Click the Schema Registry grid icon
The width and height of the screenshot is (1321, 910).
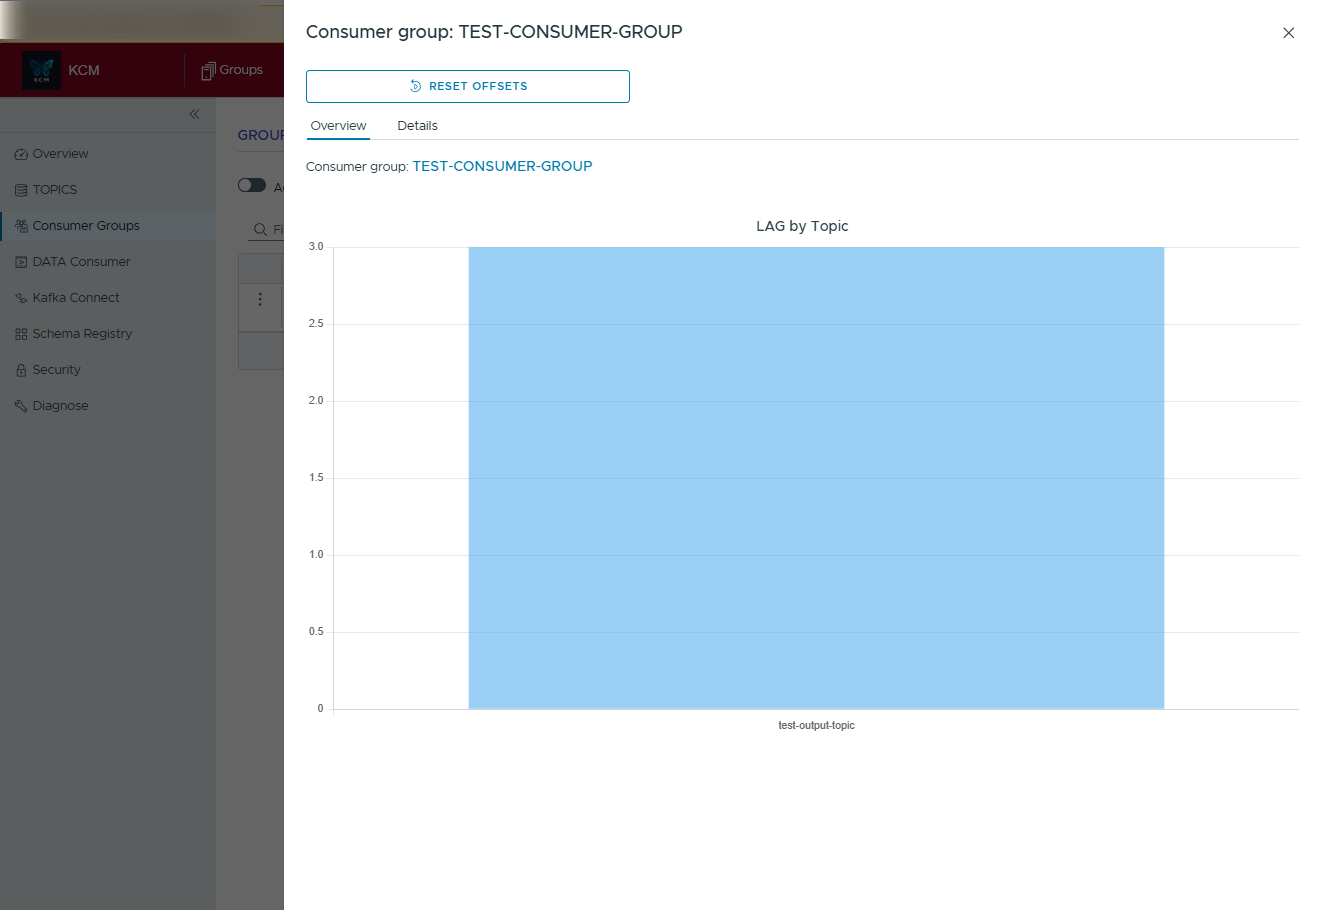click(x=21, y=334)
